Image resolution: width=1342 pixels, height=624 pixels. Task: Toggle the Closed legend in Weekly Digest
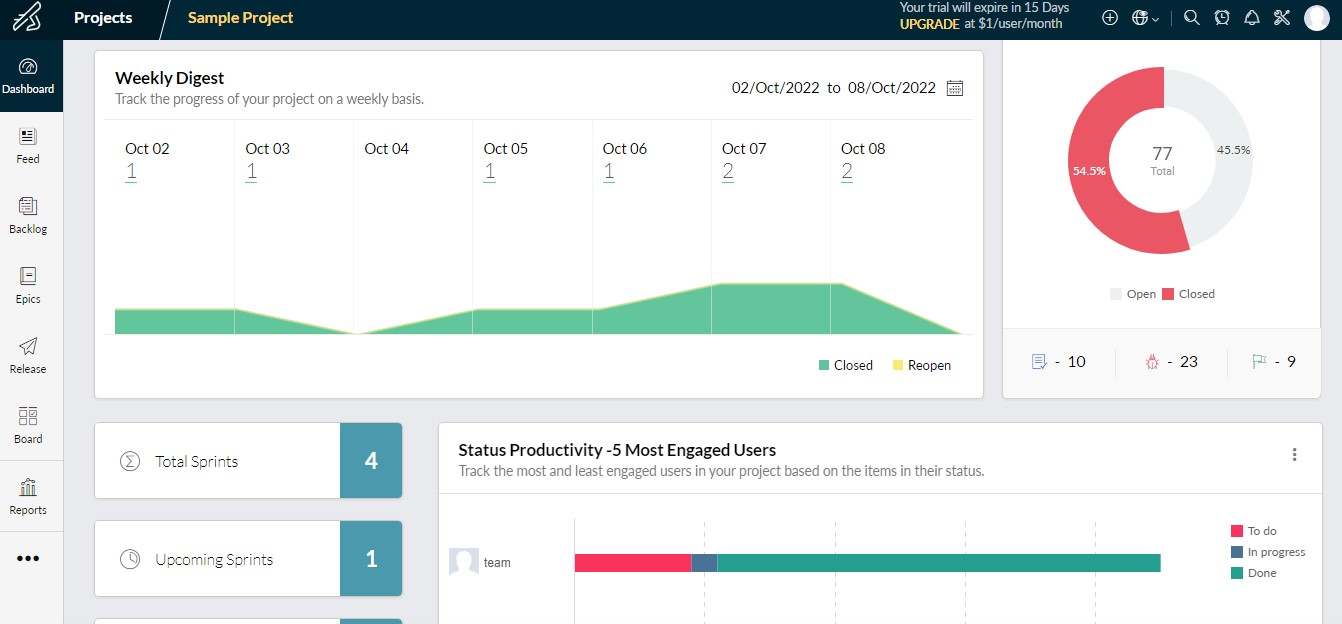(845, 366)
